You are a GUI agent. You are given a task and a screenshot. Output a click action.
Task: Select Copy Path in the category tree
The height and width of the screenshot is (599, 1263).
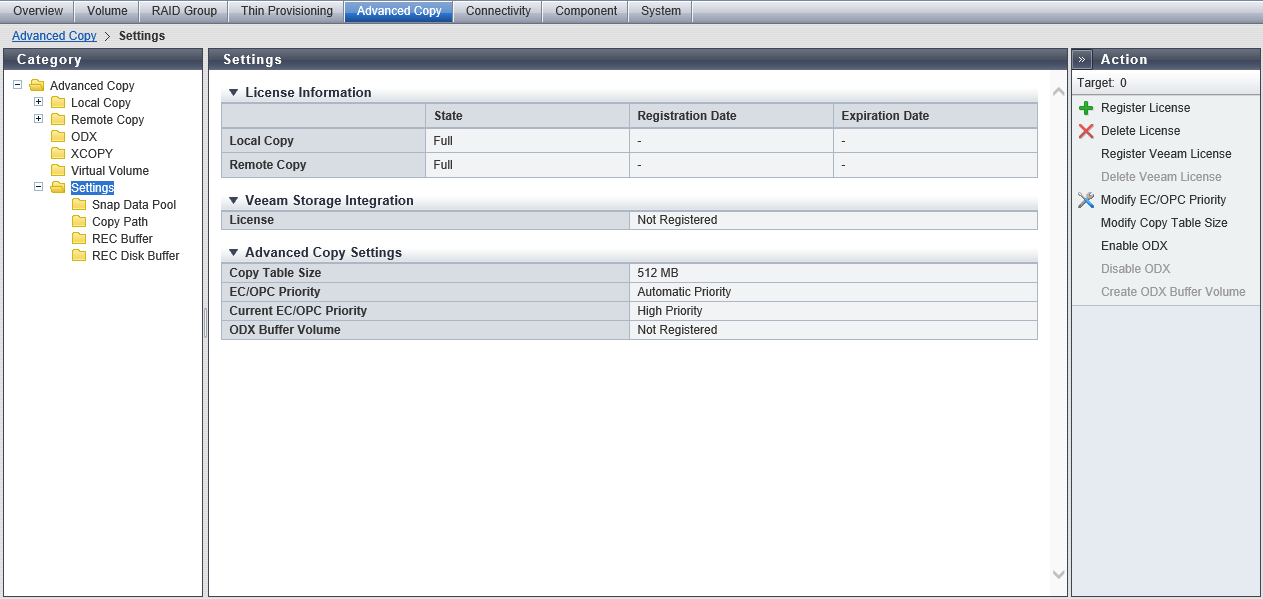pyautogui.click(x=119, y=222)
